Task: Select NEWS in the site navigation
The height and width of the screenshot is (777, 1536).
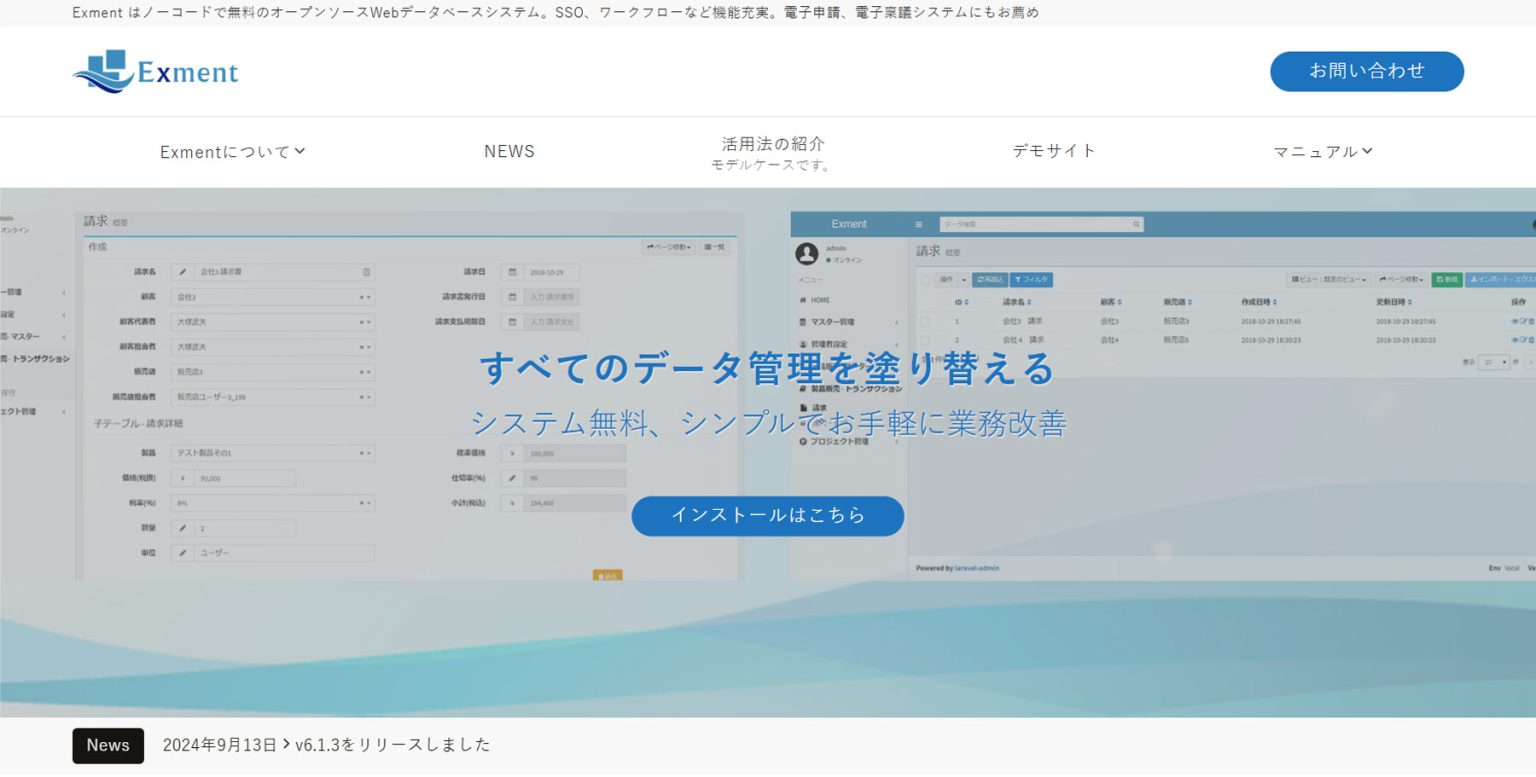Action: [509, 151]
